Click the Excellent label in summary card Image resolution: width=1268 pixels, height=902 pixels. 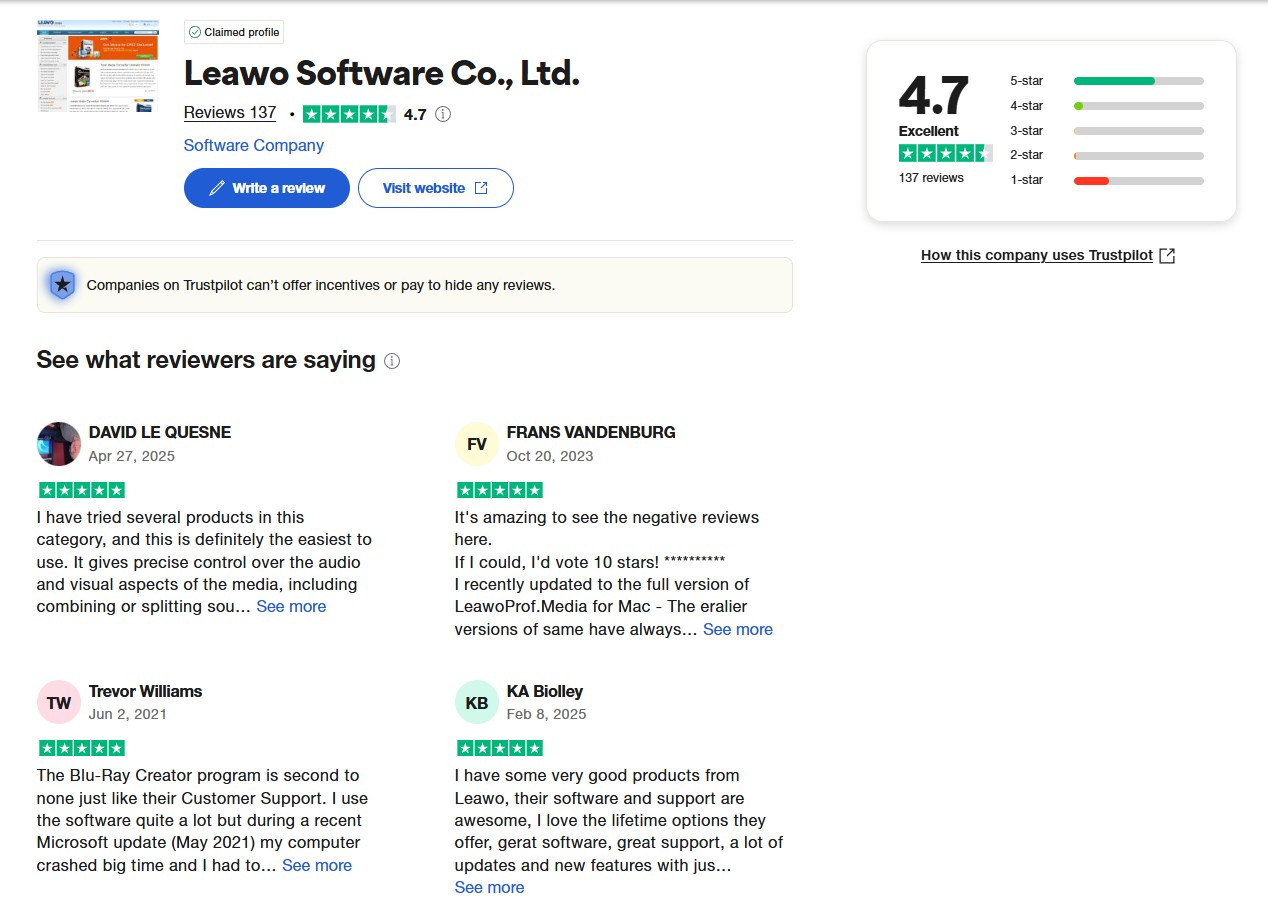point(928,131)
